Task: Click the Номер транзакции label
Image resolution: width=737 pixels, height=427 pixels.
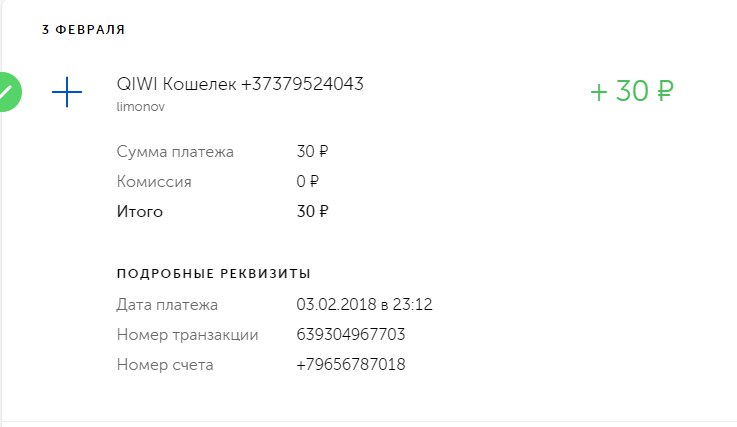Action: [187, 335]
